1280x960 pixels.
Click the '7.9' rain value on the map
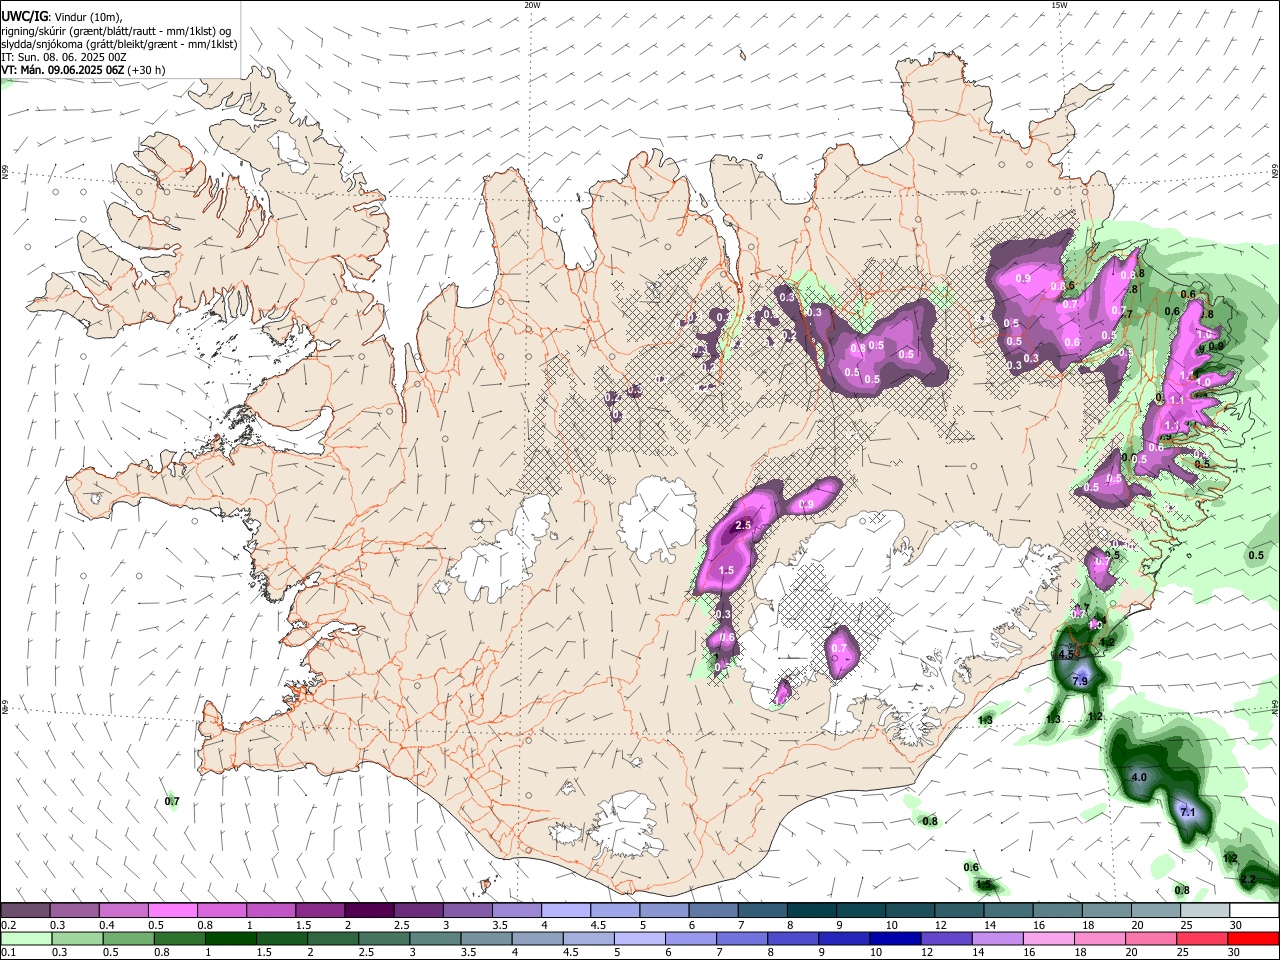click(1080, 681)
